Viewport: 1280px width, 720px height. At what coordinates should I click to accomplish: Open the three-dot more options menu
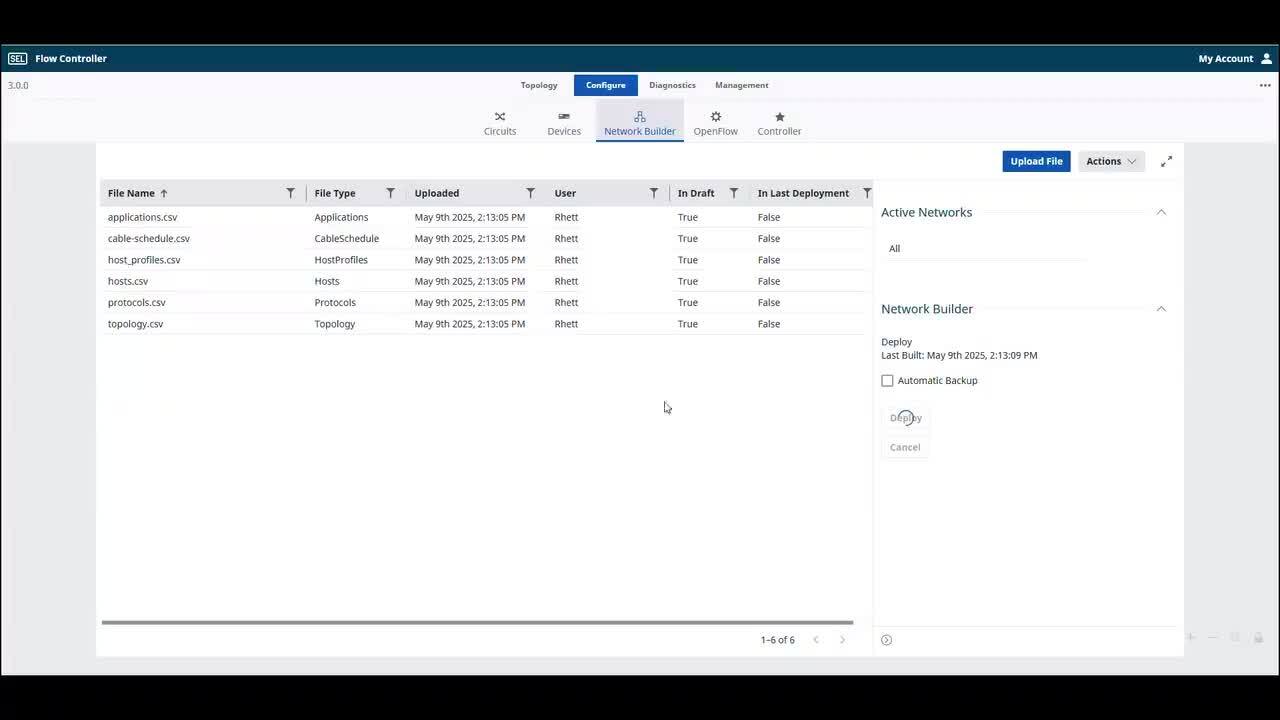1265,86
